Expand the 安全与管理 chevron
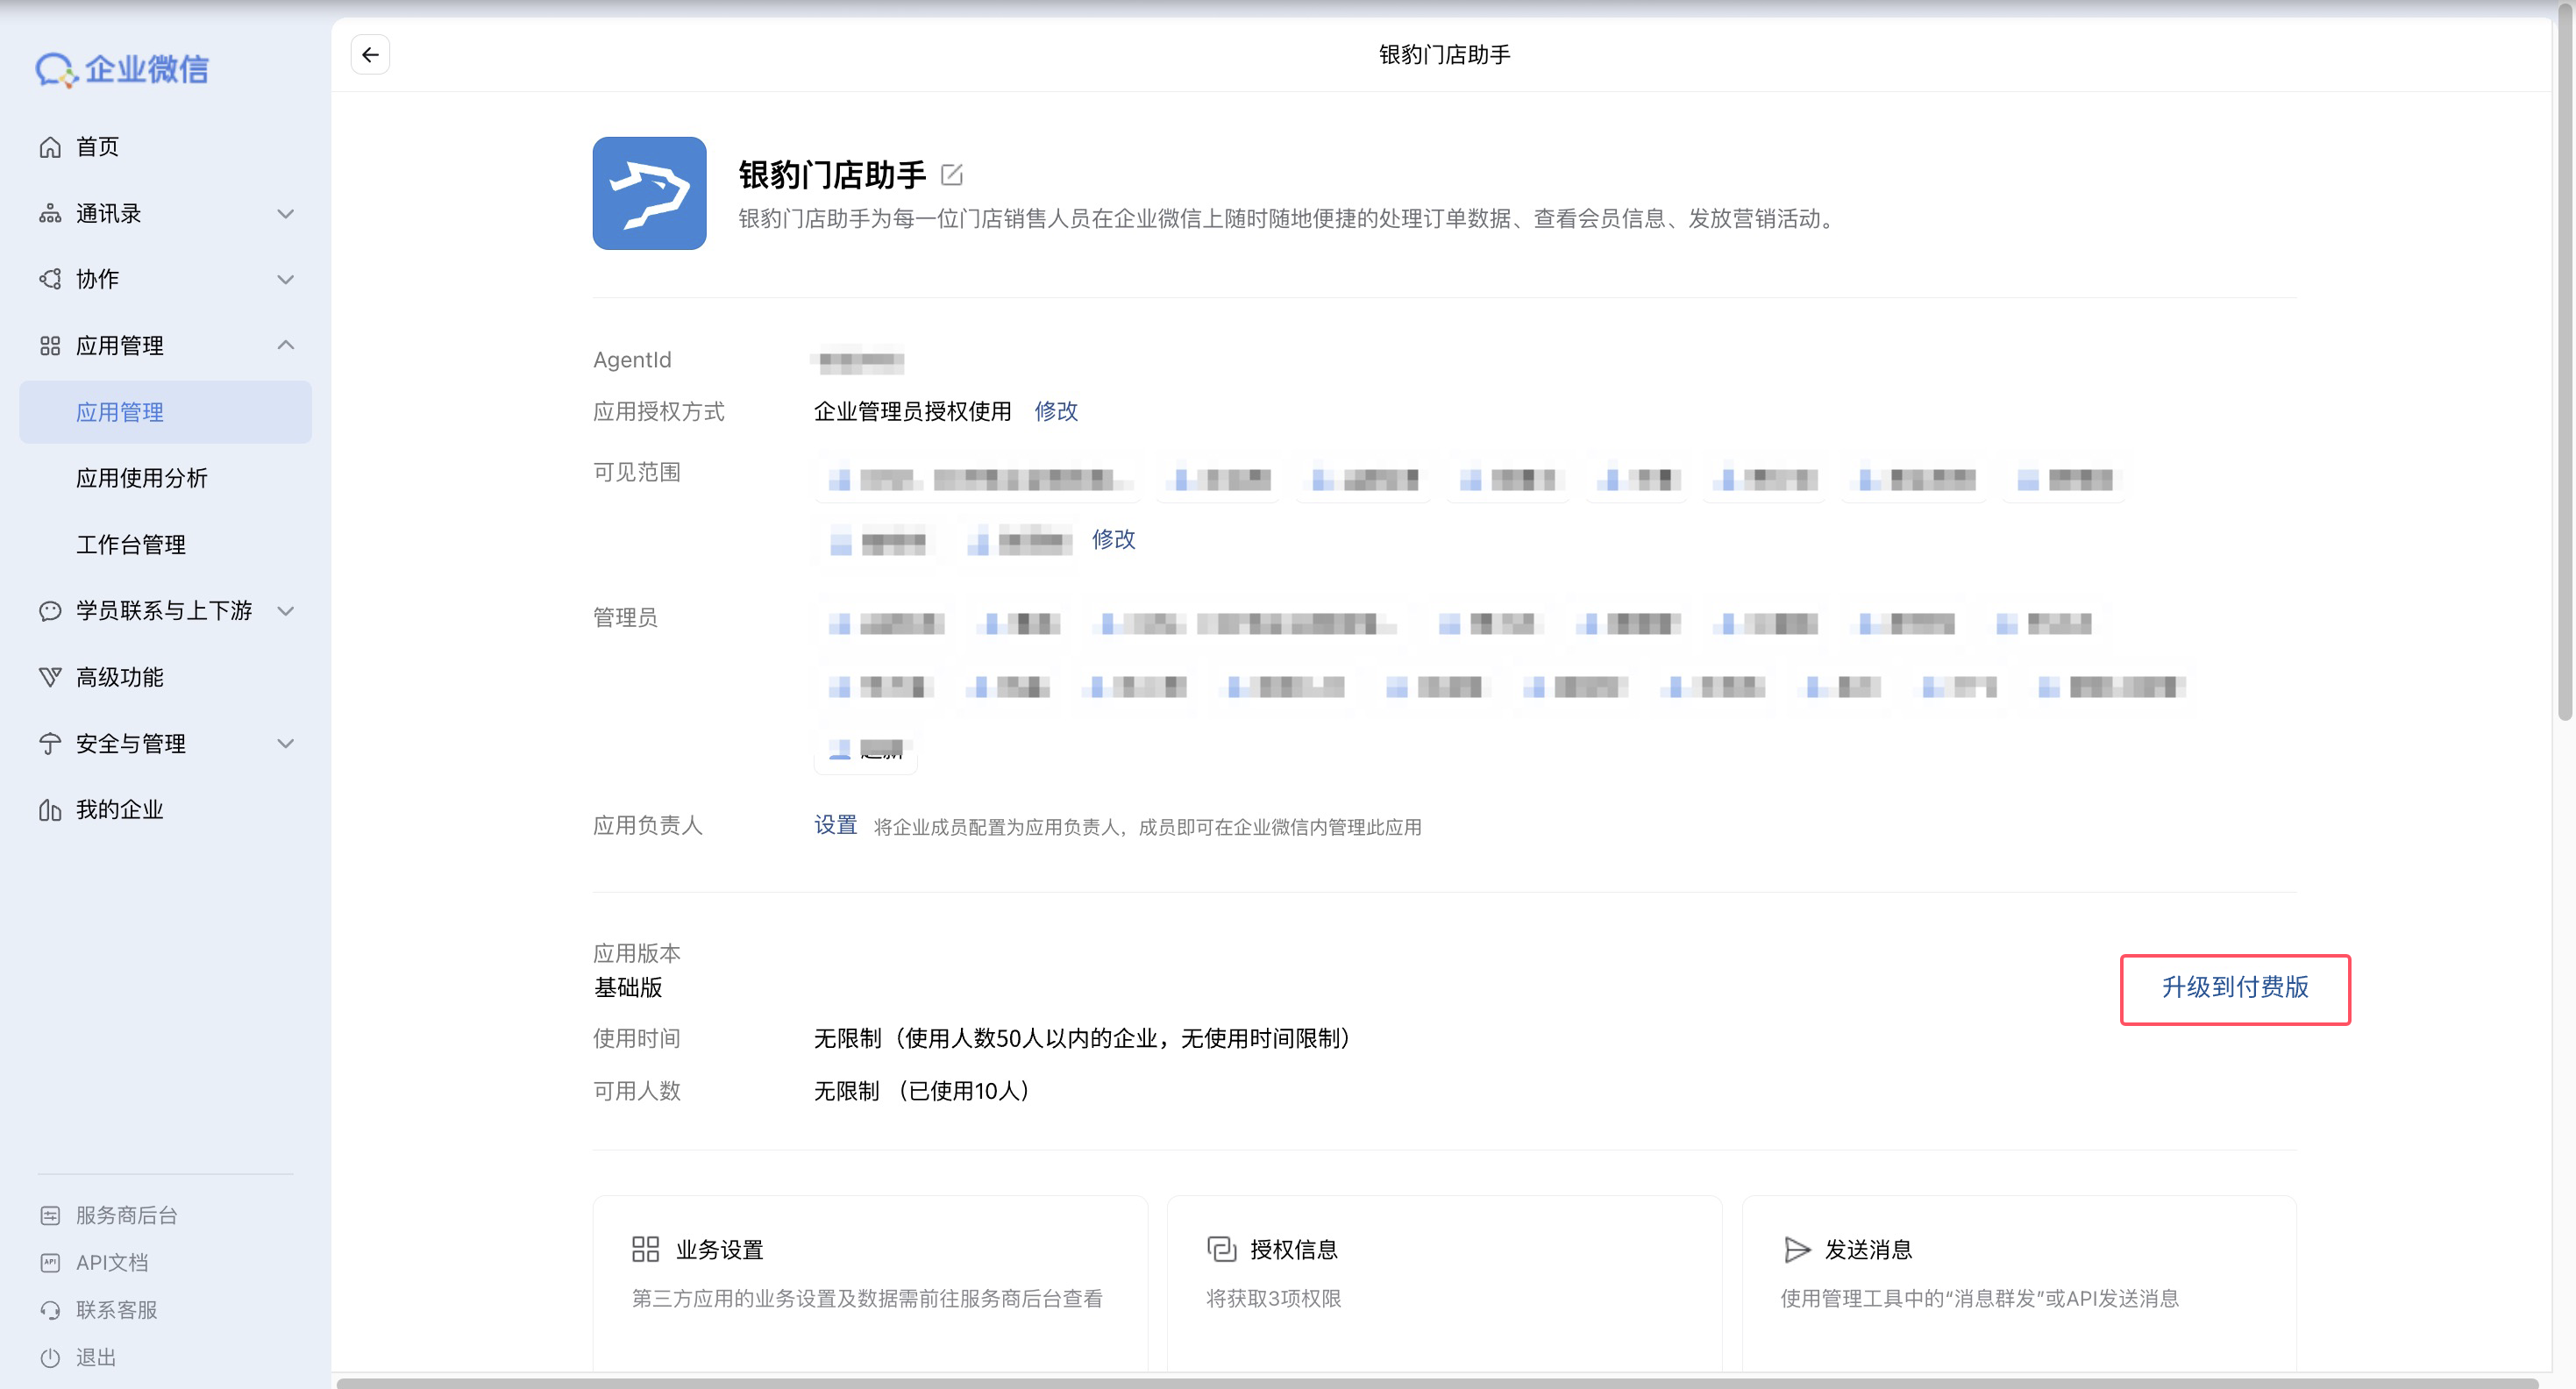2576x1389 pixels. [x=286, y=744]
